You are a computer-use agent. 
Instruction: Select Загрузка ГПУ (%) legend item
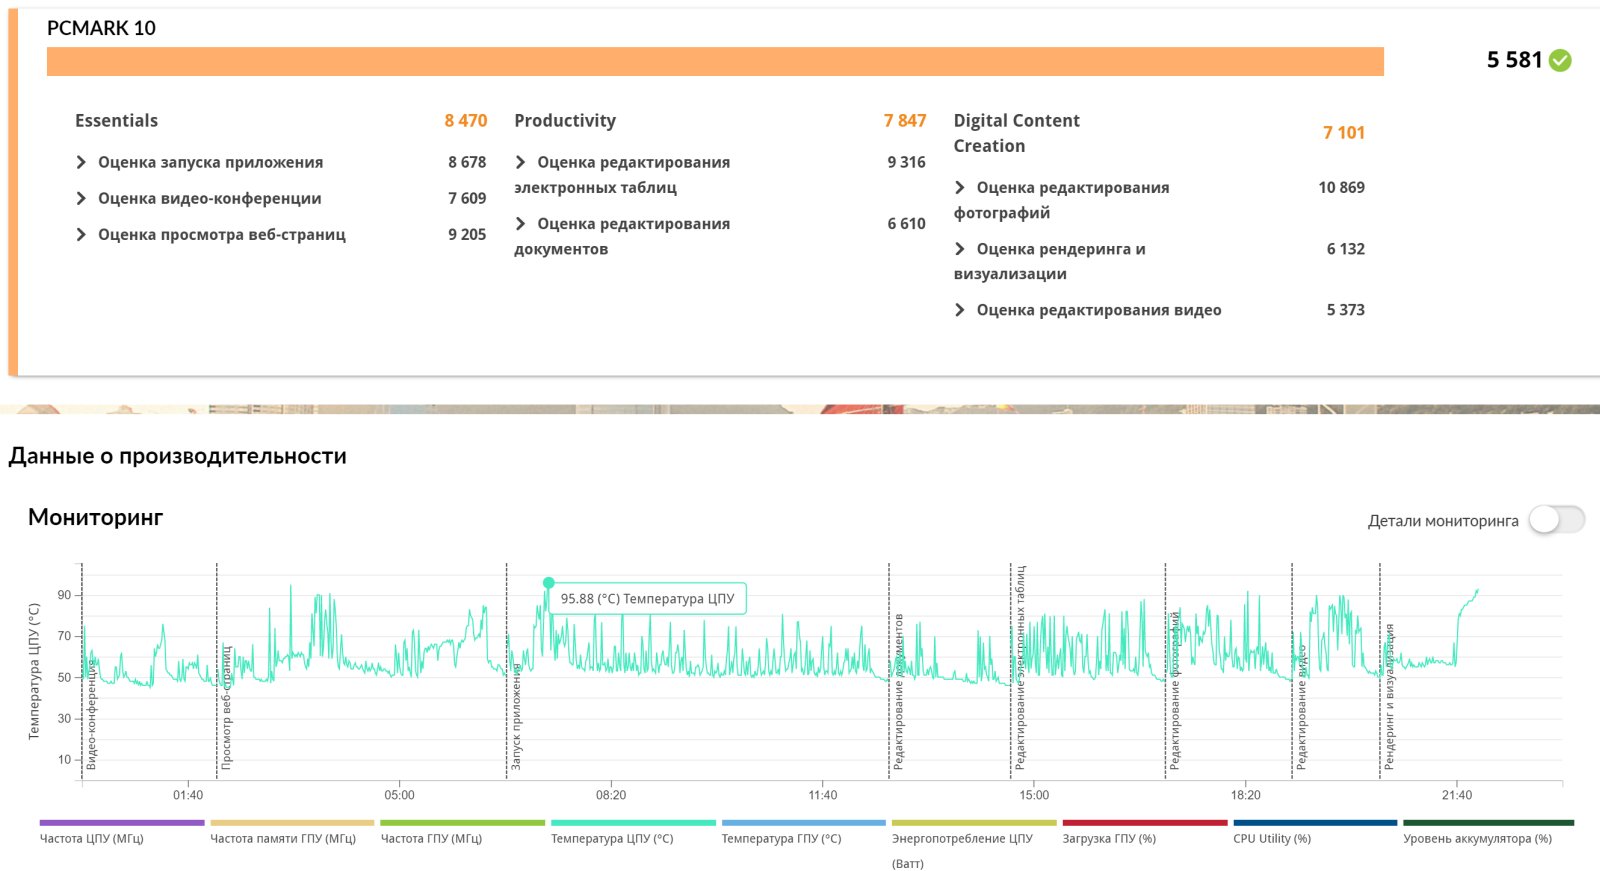pos(1109,838)
